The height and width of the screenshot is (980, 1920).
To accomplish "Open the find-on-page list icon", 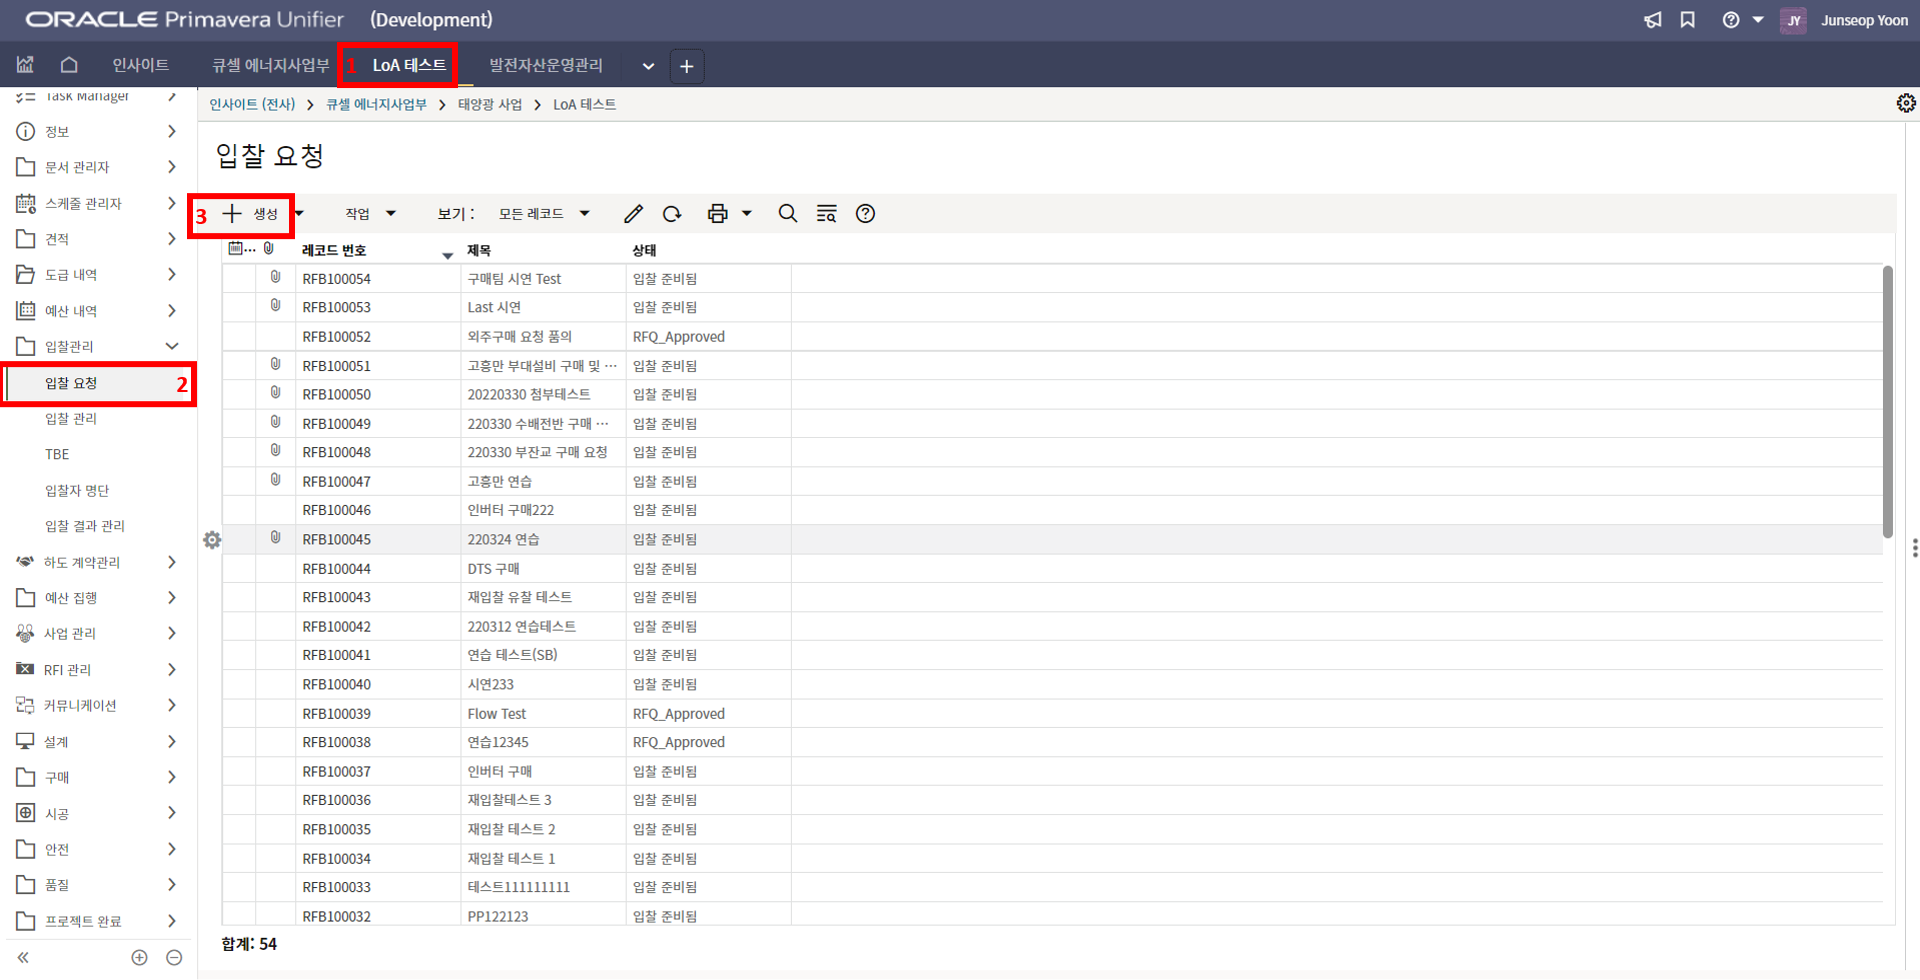I will [826, 214].
